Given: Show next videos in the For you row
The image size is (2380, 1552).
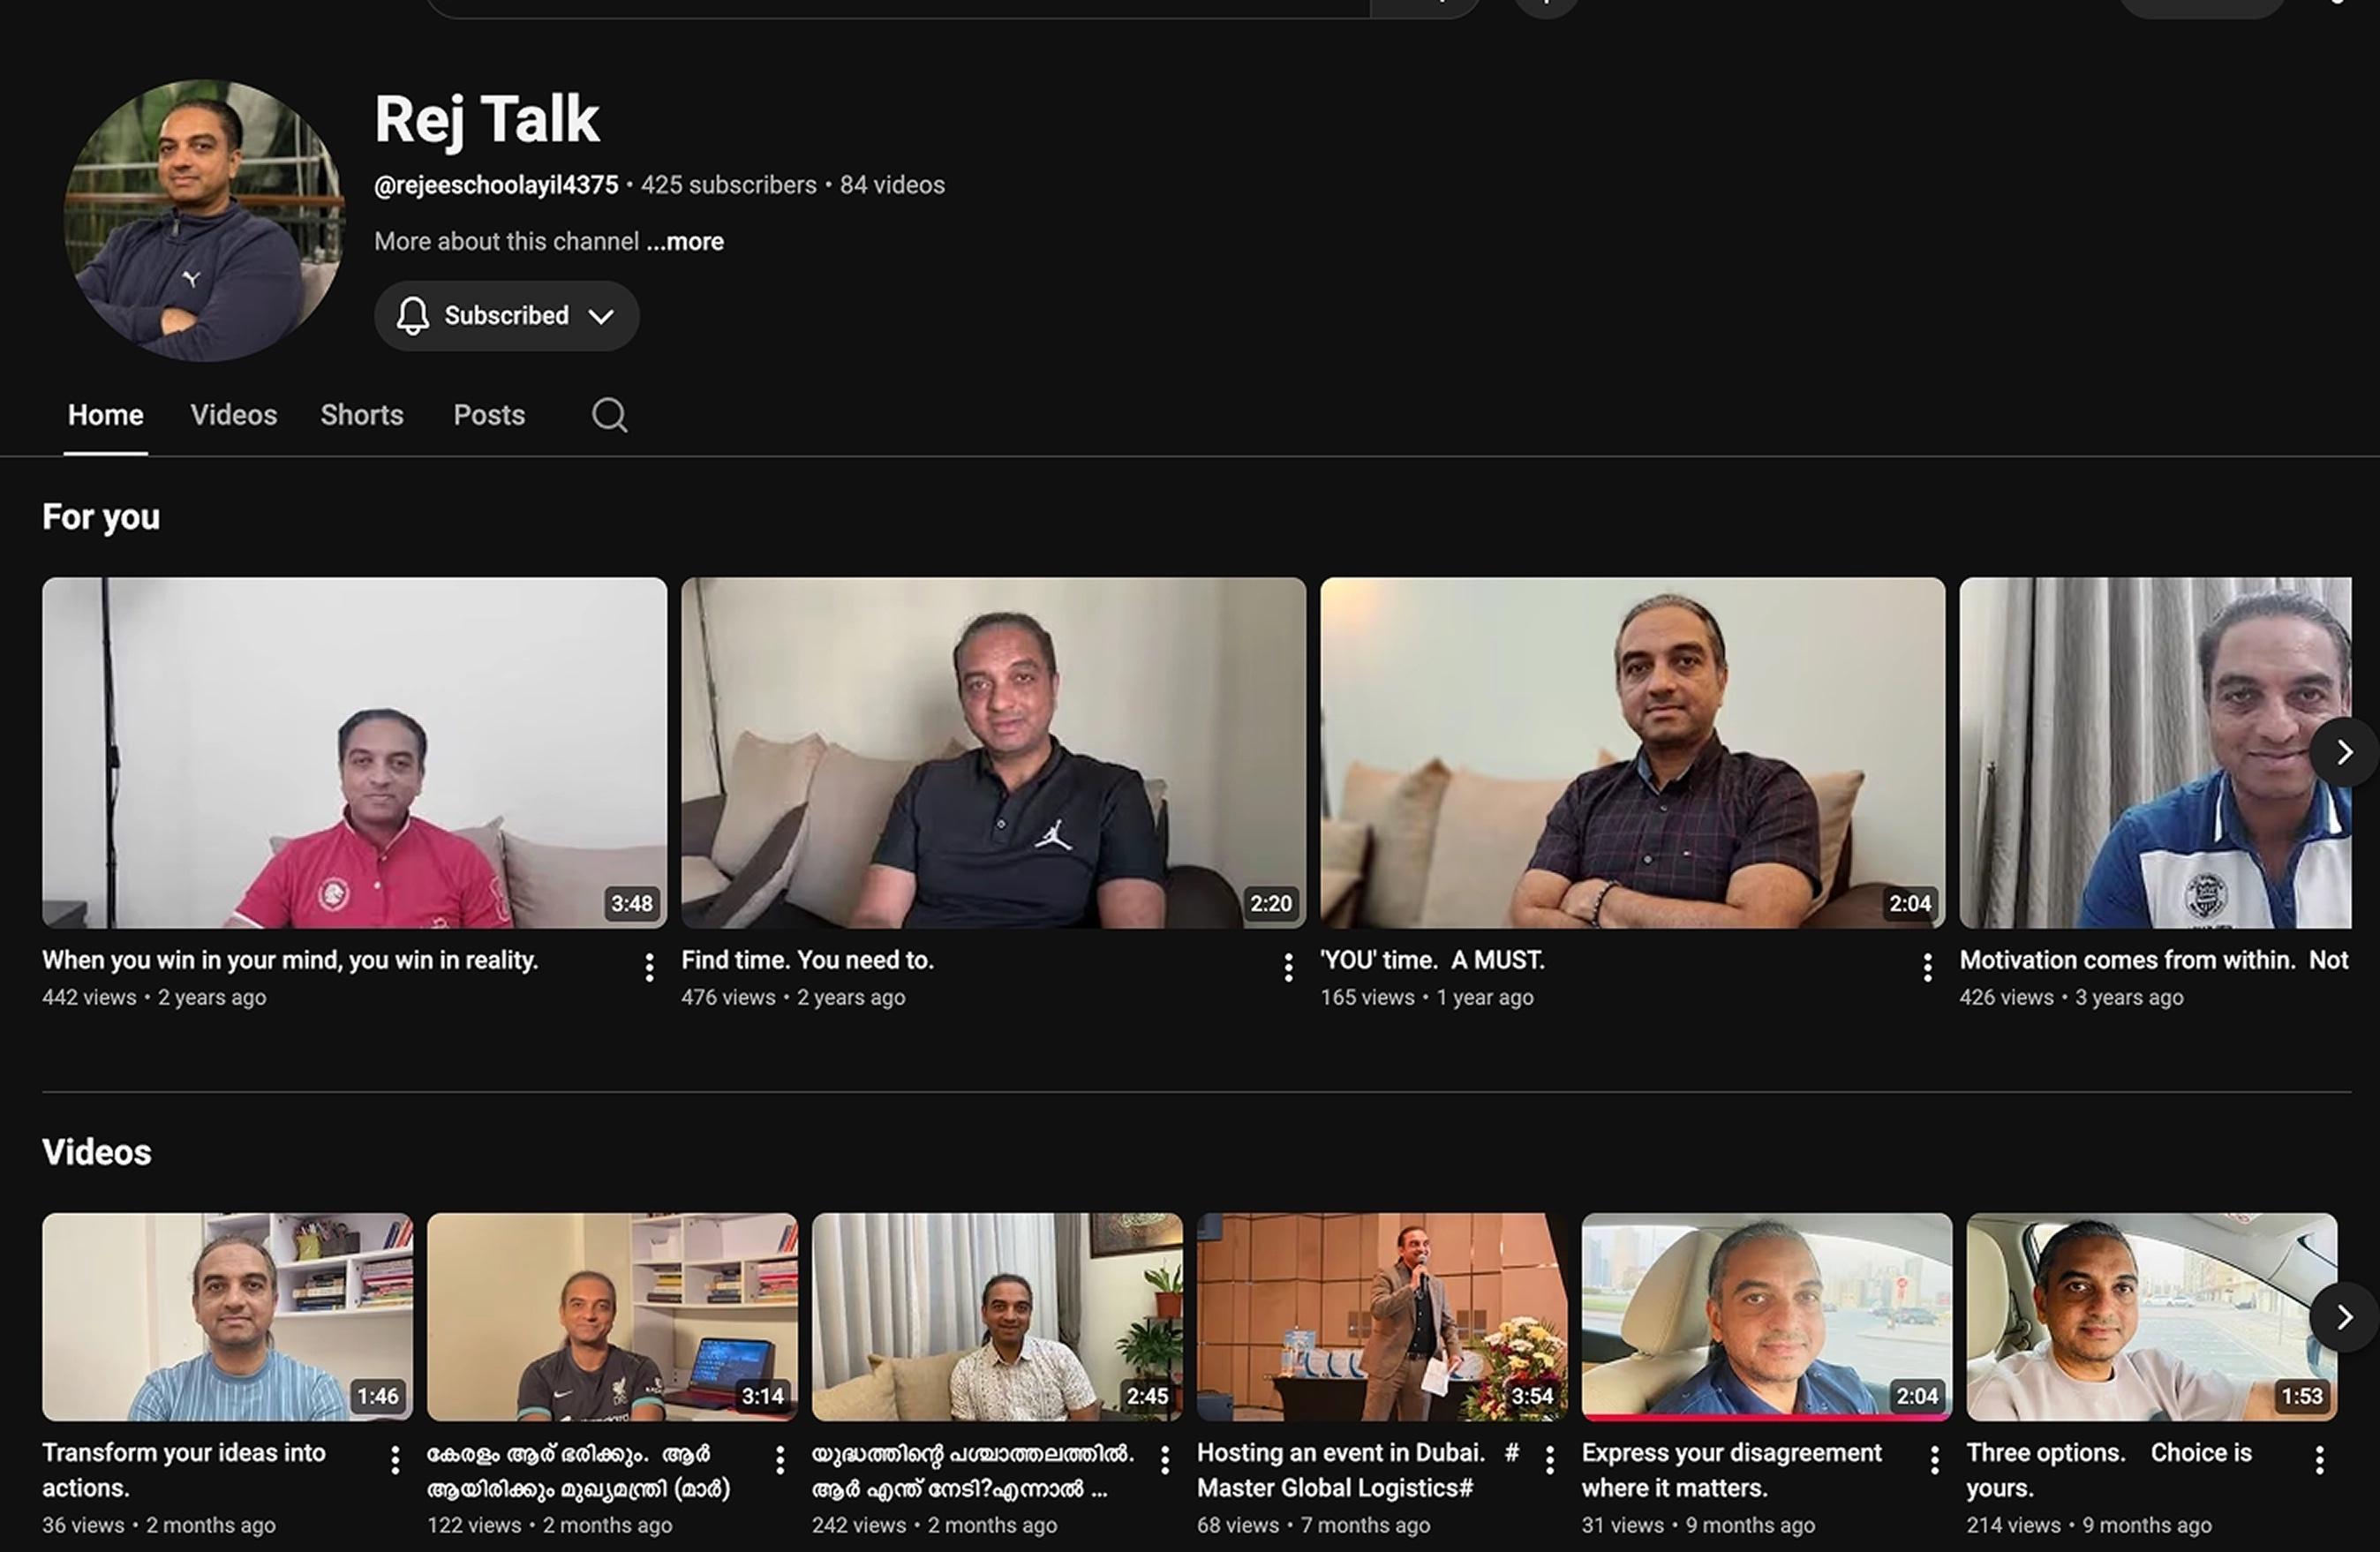Looking at the screenshot, I should coord(2344,752).
